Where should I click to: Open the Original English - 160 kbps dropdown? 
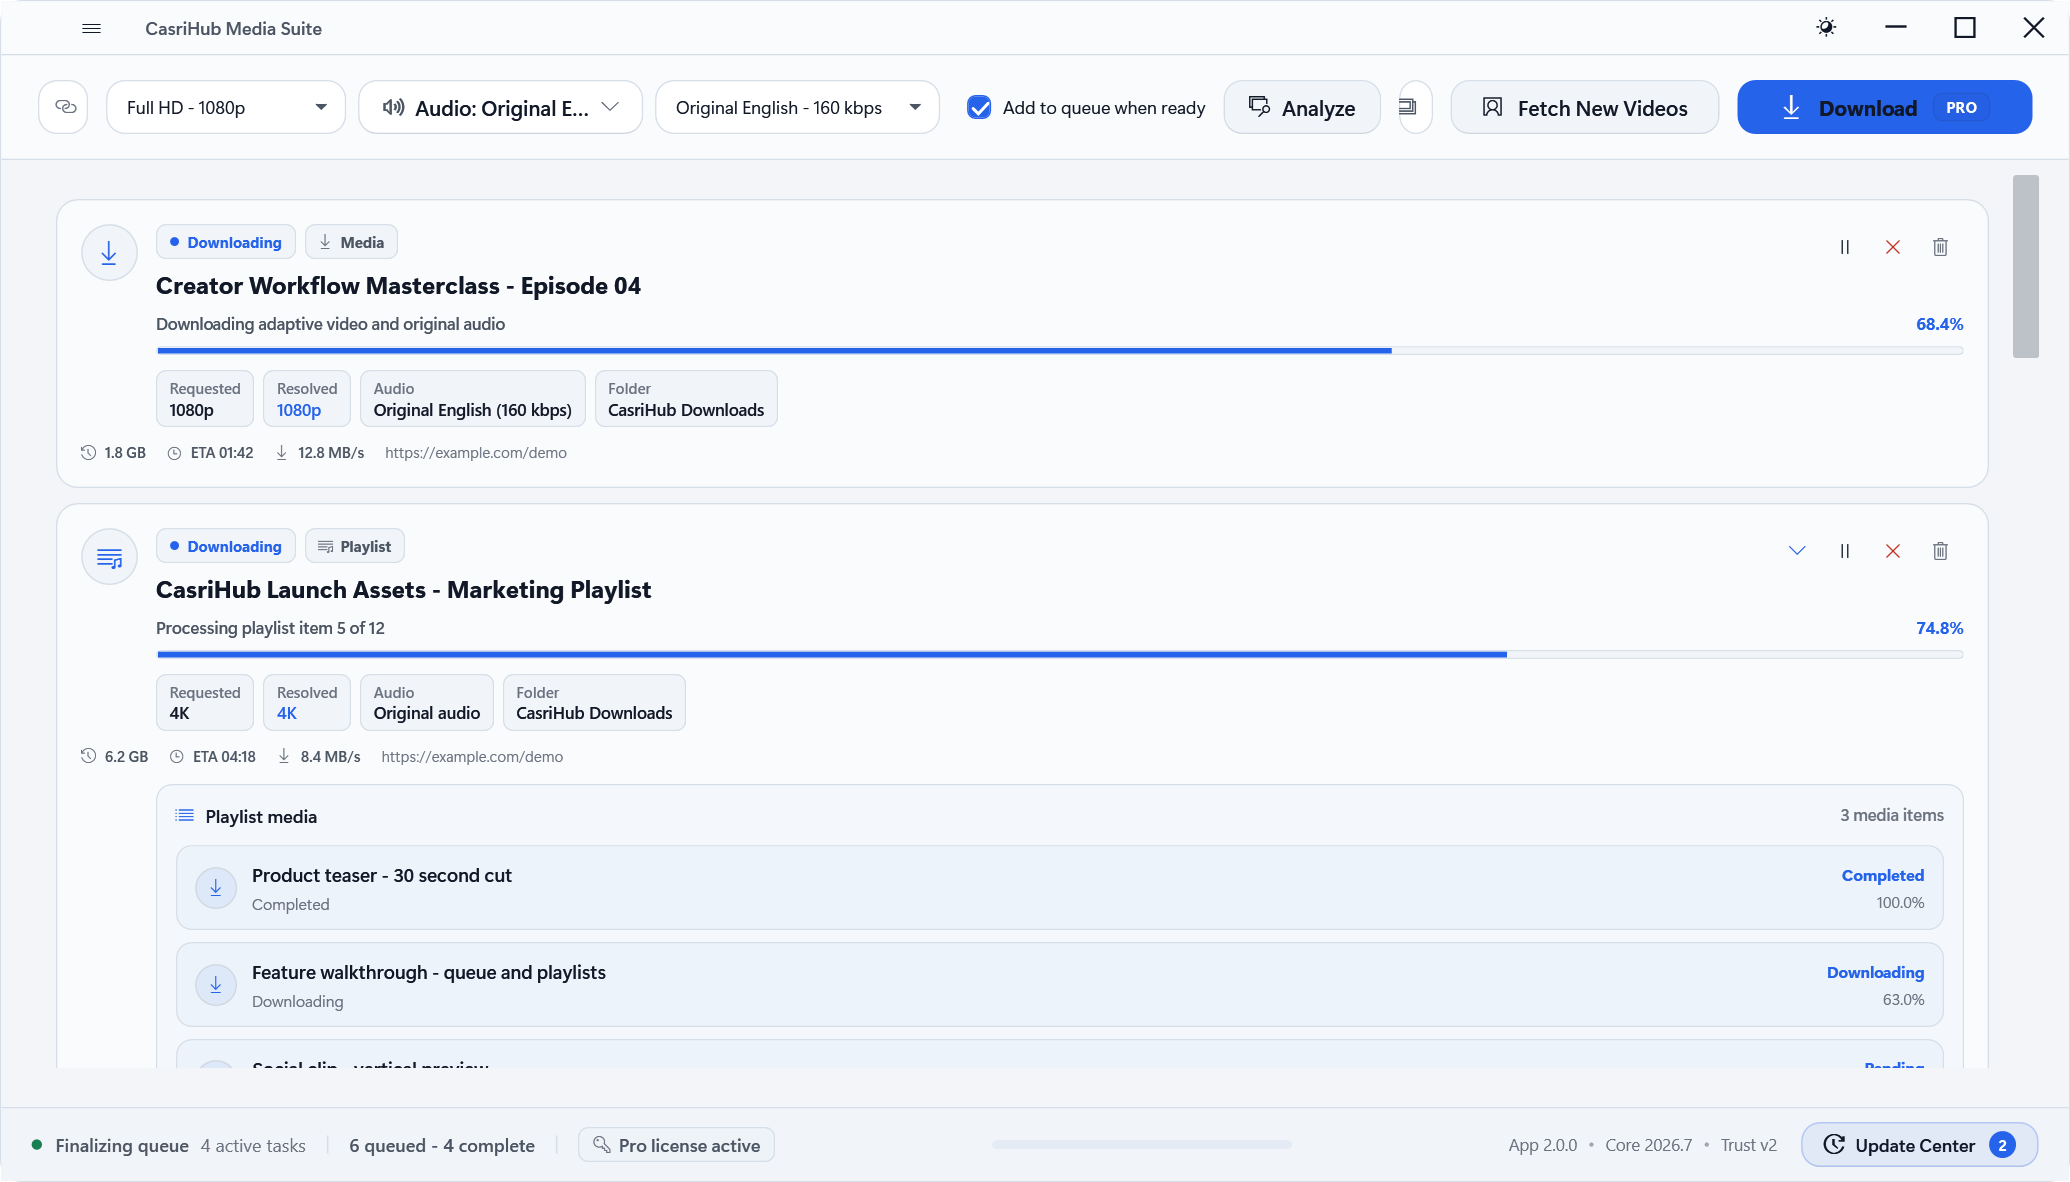pos(797,107)
